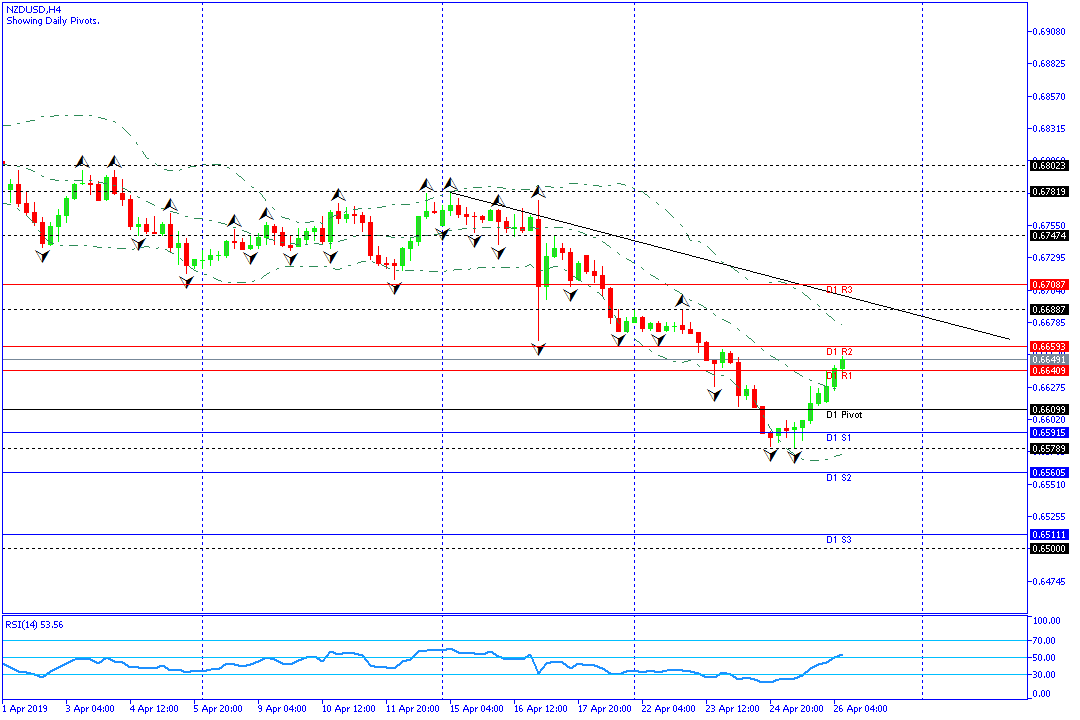Click the '5 Apr 20:00' time label

click(x=218, y=709)
